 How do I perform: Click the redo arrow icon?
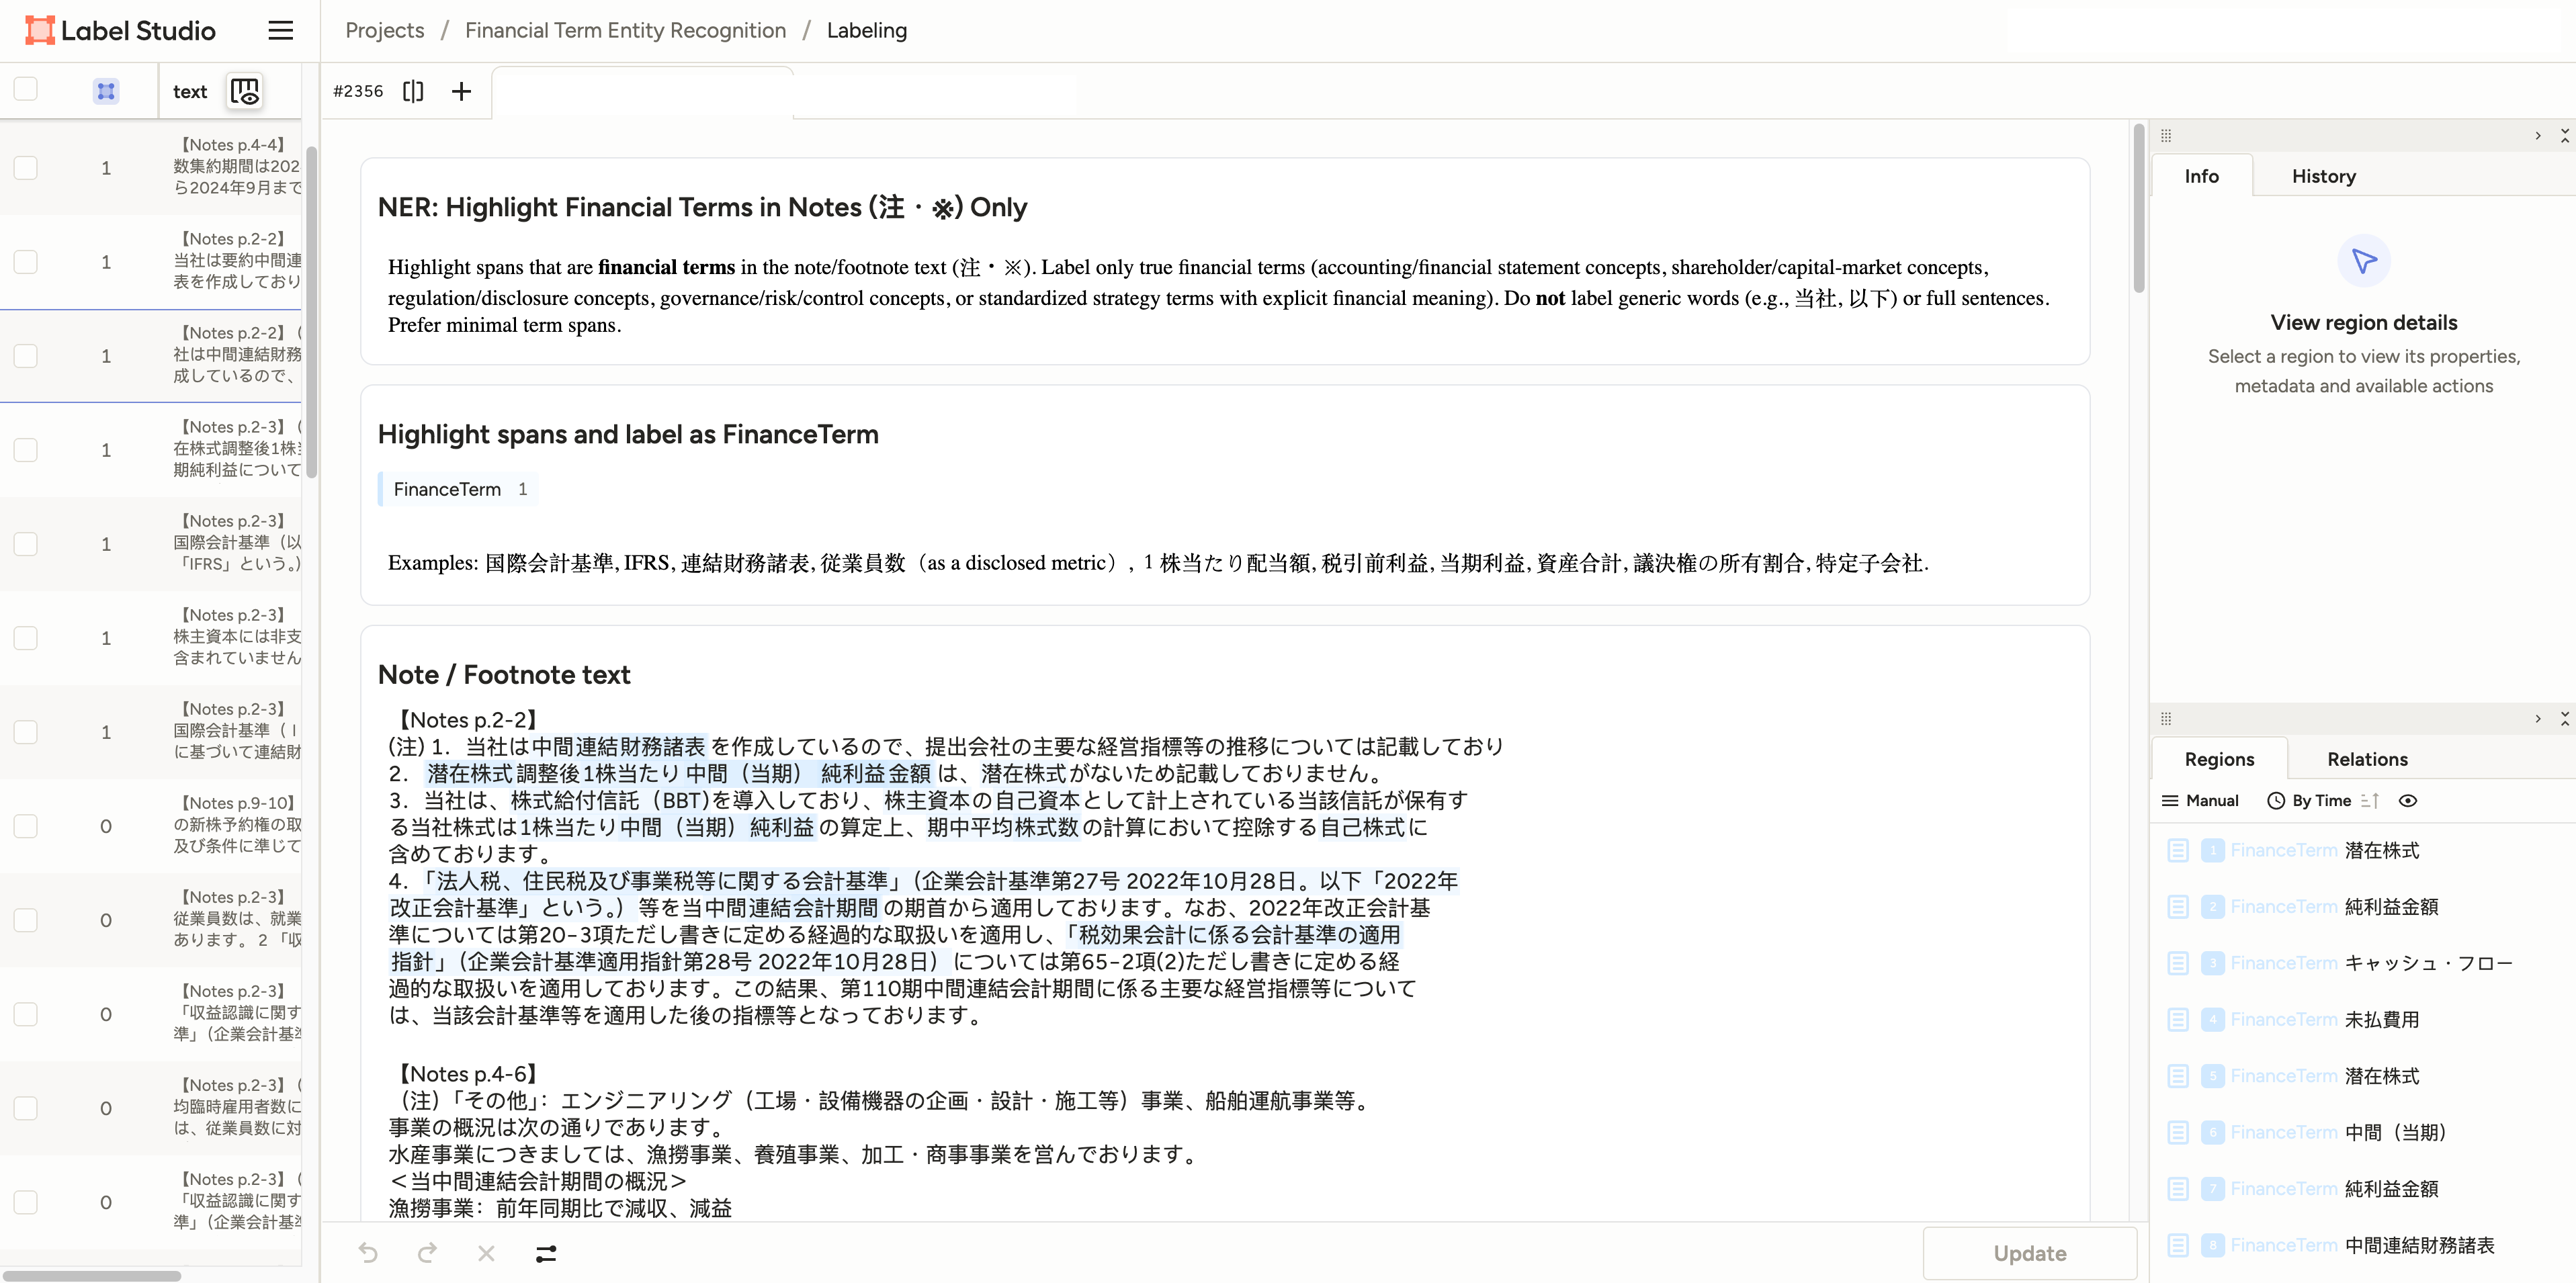click(x=427, y=1253)
